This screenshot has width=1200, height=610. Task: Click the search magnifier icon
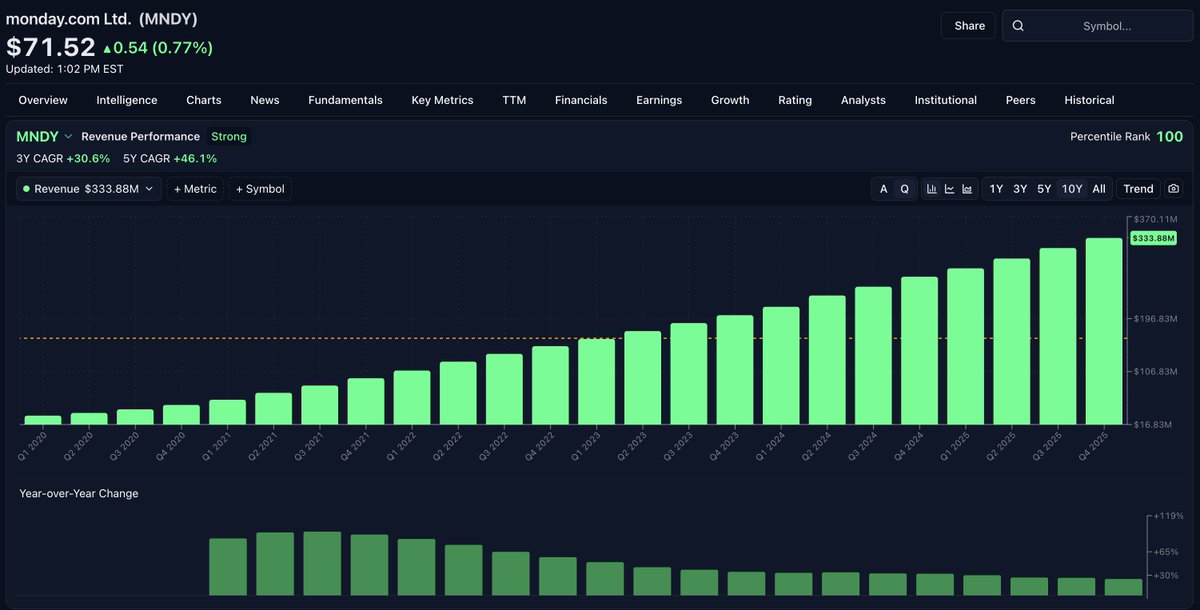coord(1018,26)
